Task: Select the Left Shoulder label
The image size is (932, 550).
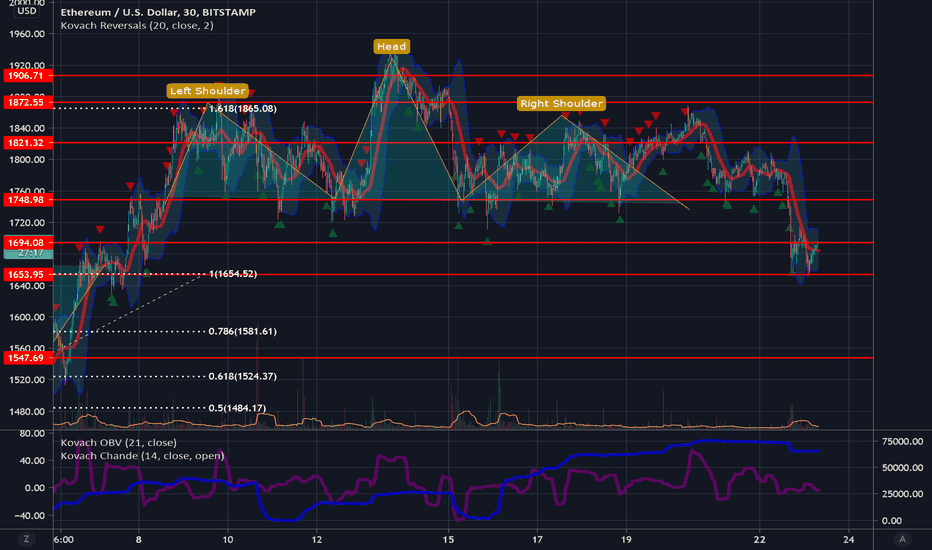Action: pos(207,90)
